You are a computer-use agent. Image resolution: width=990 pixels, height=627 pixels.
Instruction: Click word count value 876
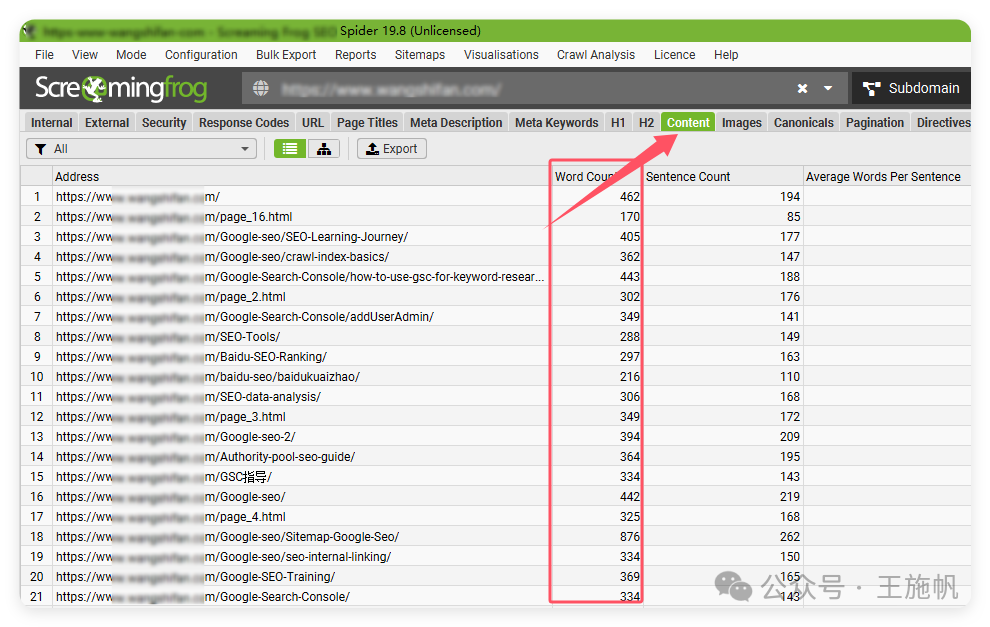pyautogui.click(x=629, y=537)
